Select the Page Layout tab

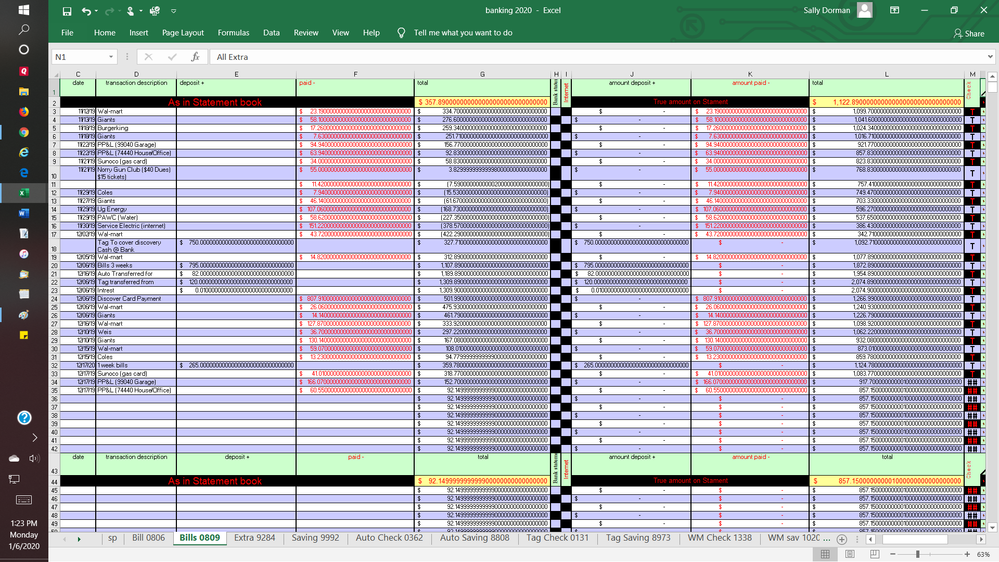pos(183,32)
